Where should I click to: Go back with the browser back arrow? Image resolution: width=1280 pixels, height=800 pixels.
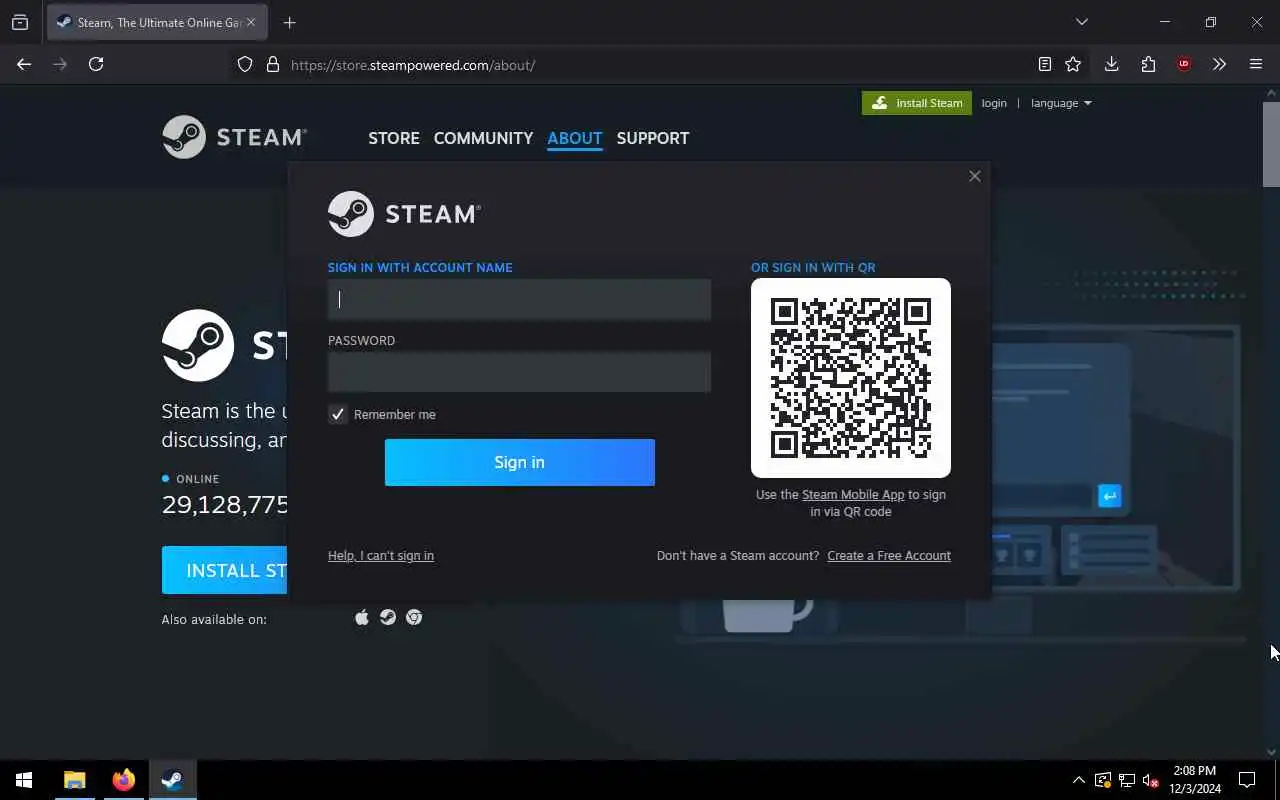click(24, 64)
